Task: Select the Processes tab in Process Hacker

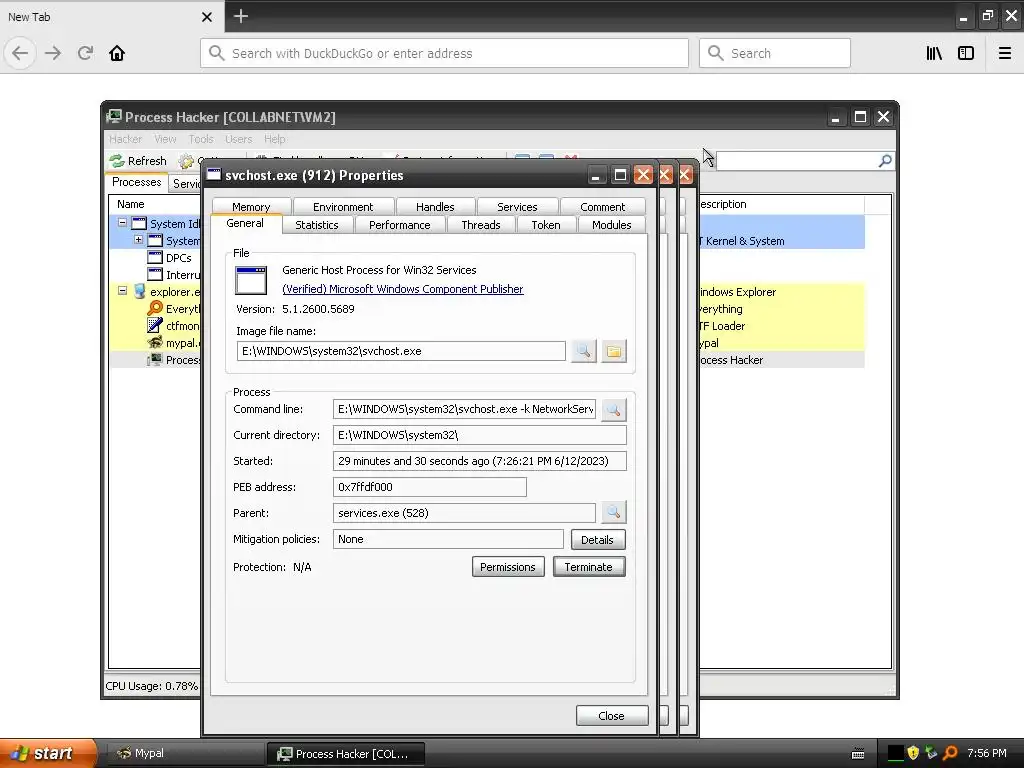Action: click(136, 182)
